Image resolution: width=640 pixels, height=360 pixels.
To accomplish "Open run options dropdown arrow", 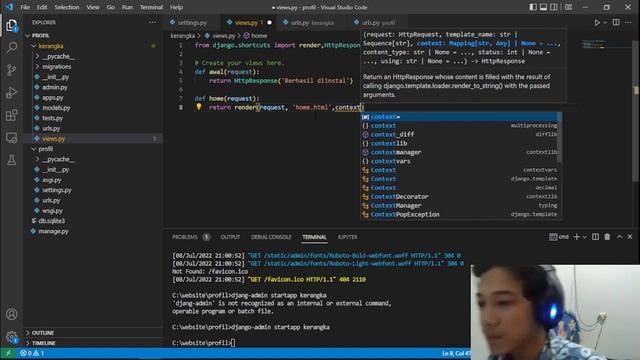I will coord(605,22).
